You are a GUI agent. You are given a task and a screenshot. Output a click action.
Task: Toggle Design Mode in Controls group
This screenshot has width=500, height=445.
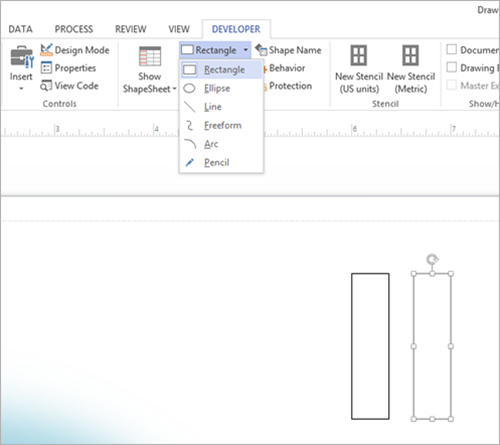[x=75, y=50]
